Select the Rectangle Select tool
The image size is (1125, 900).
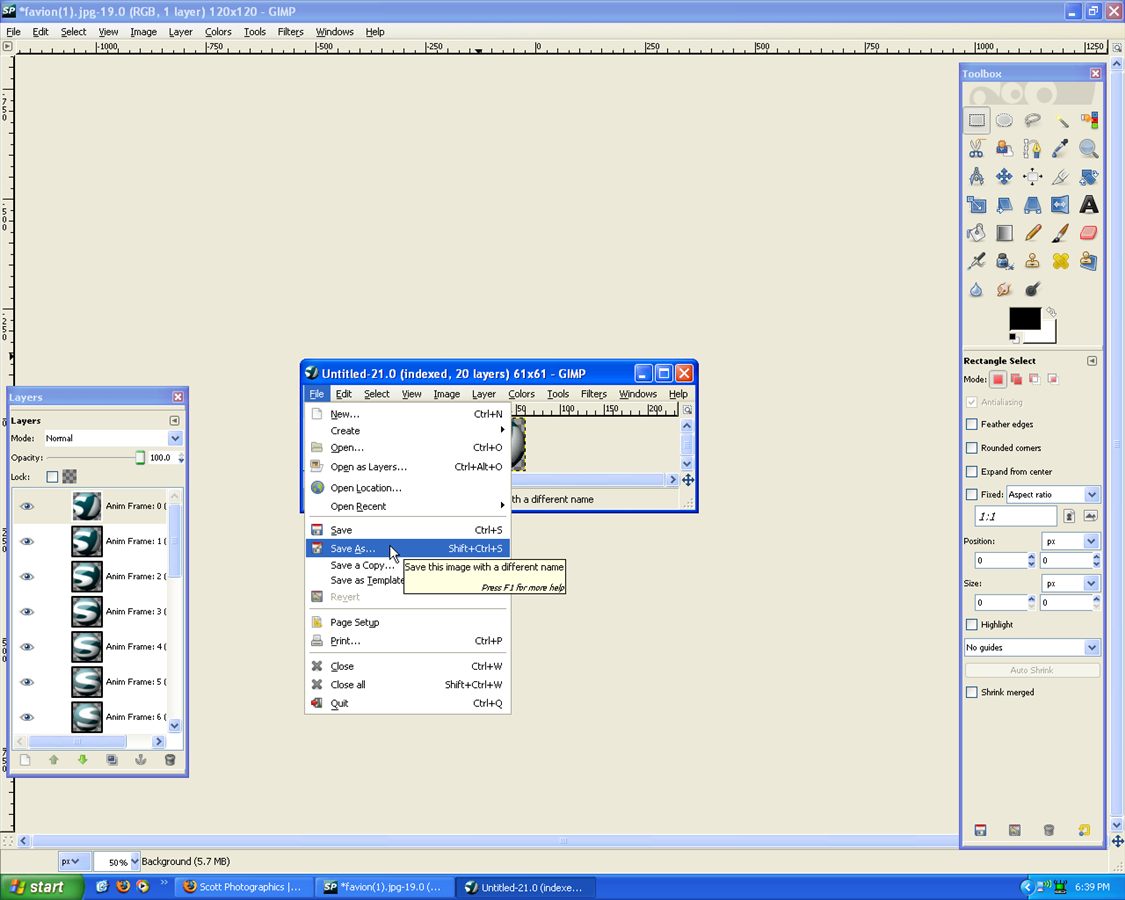coord(976,121)
